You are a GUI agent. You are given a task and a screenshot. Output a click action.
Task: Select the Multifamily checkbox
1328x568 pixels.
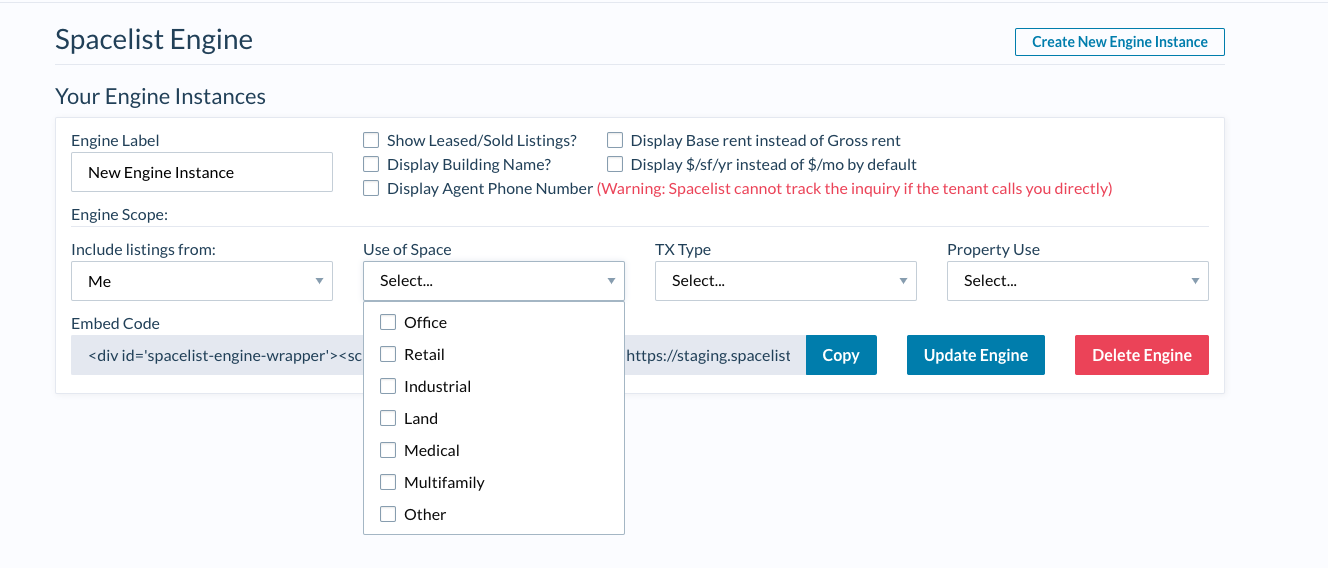388,482
